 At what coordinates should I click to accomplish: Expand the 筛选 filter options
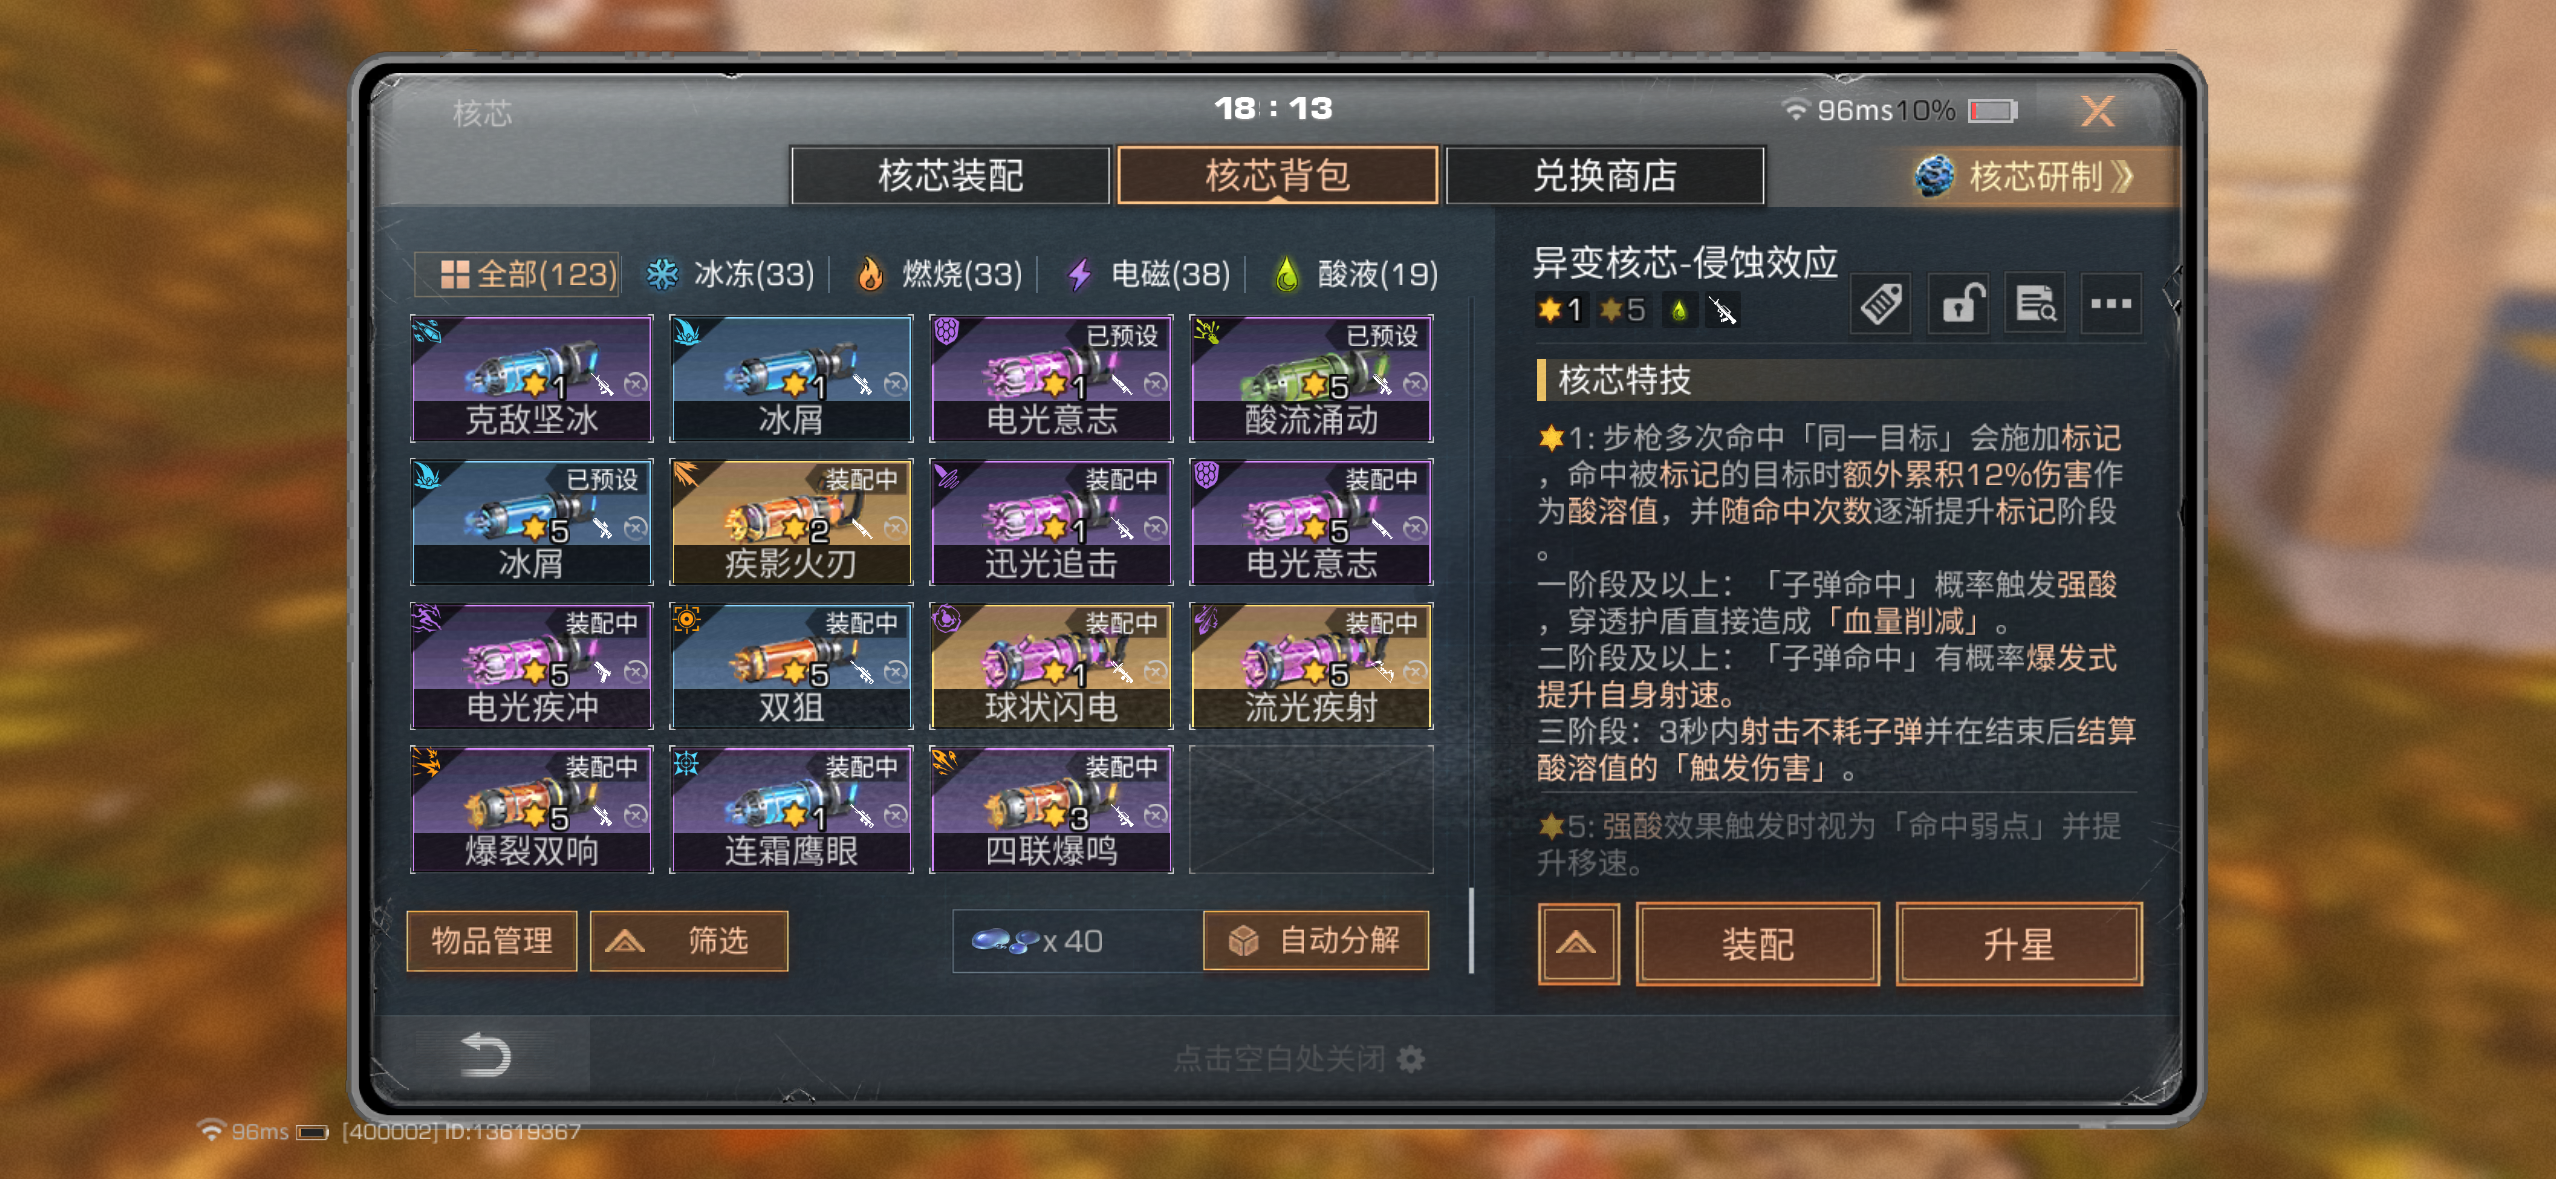tap(689, 941)
